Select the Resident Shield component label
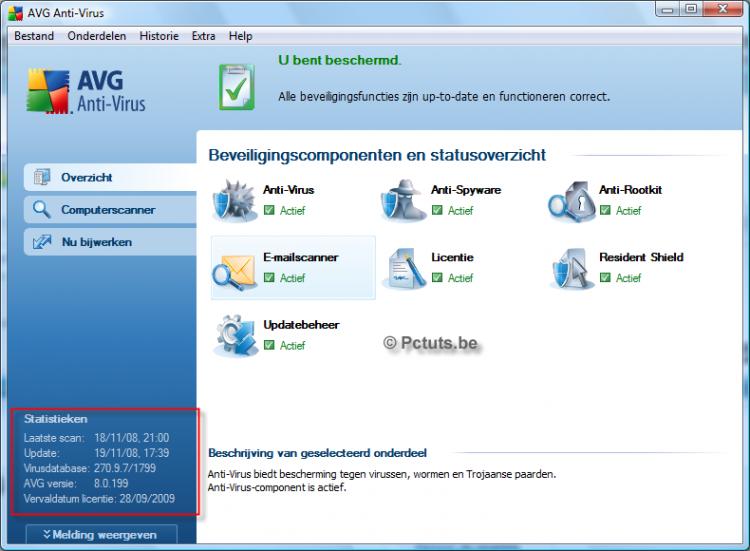Viewport: 750px width, 551px height. pyautogui.click(x=641, y=257)
